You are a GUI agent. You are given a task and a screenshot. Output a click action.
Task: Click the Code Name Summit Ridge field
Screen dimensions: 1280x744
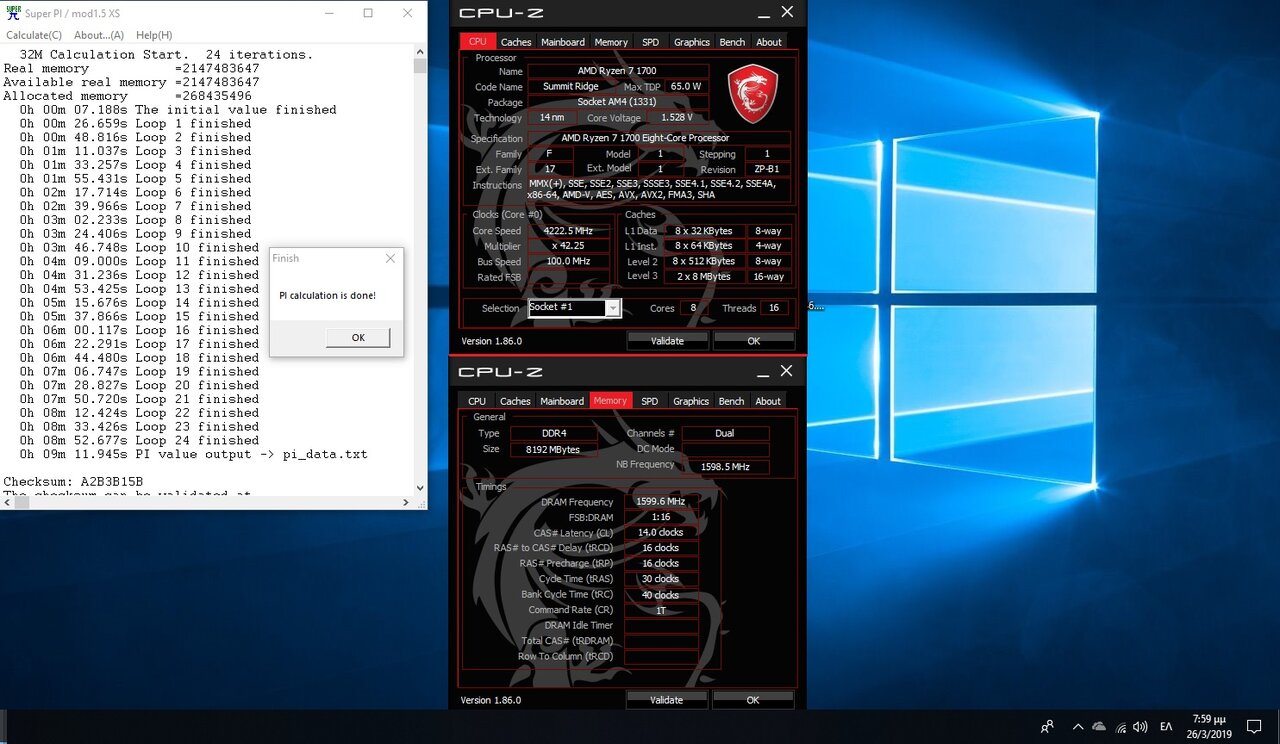point(571,86)
